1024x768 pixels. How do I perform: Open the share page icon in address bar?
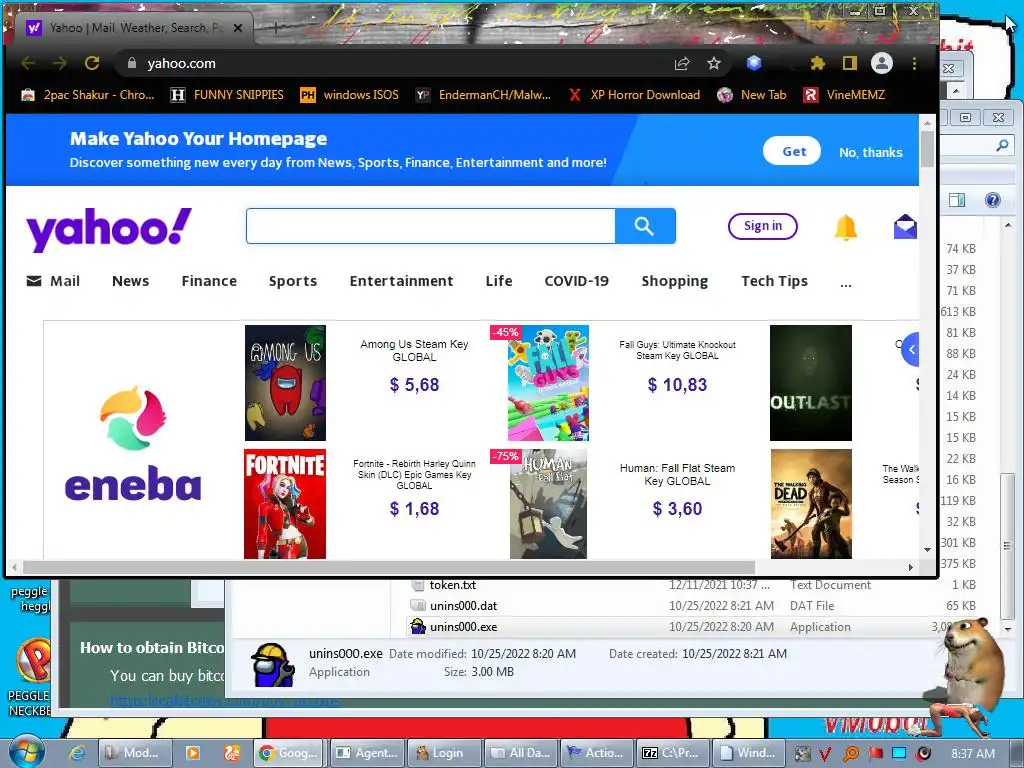pyautogui.click(x=682, y=63)
